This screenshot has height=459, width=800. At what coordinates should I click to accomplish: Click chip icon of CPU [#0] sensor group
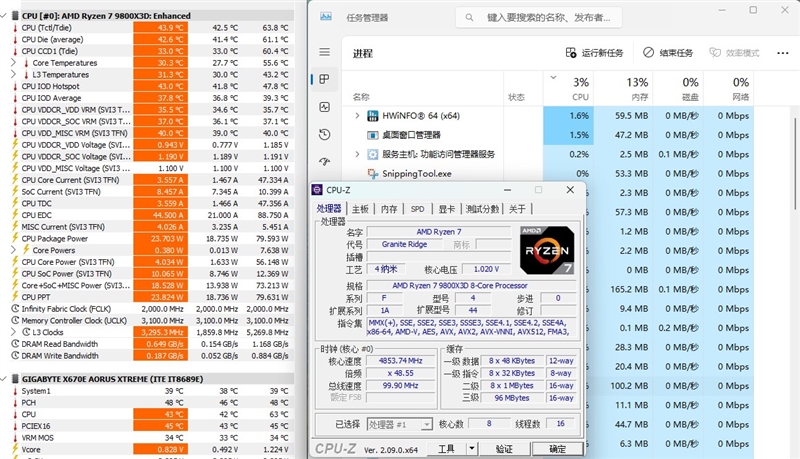(15, 16)
